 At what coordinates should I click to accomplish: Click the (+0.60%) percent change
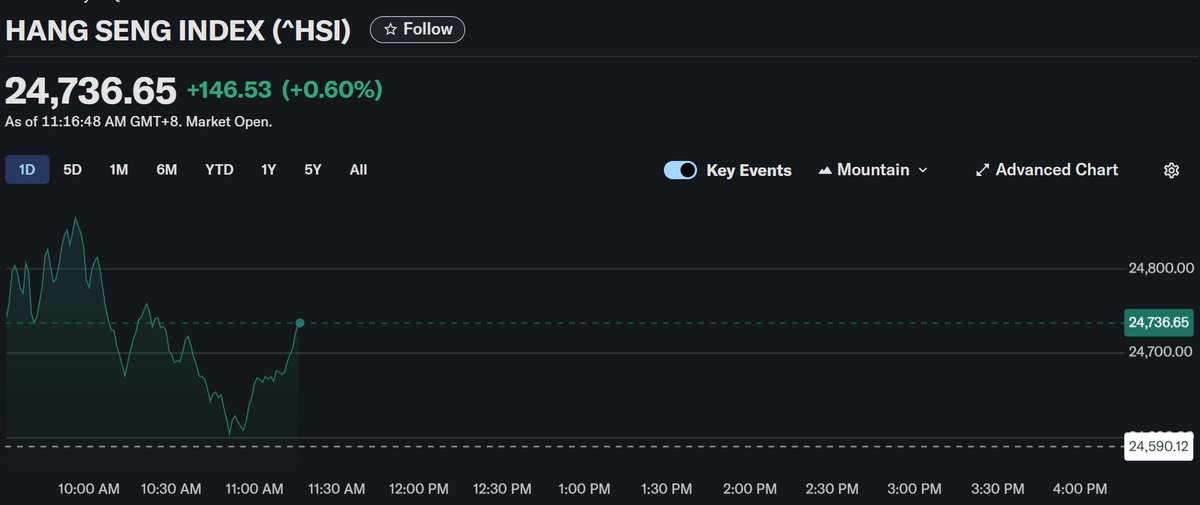[x=332, y=90]
